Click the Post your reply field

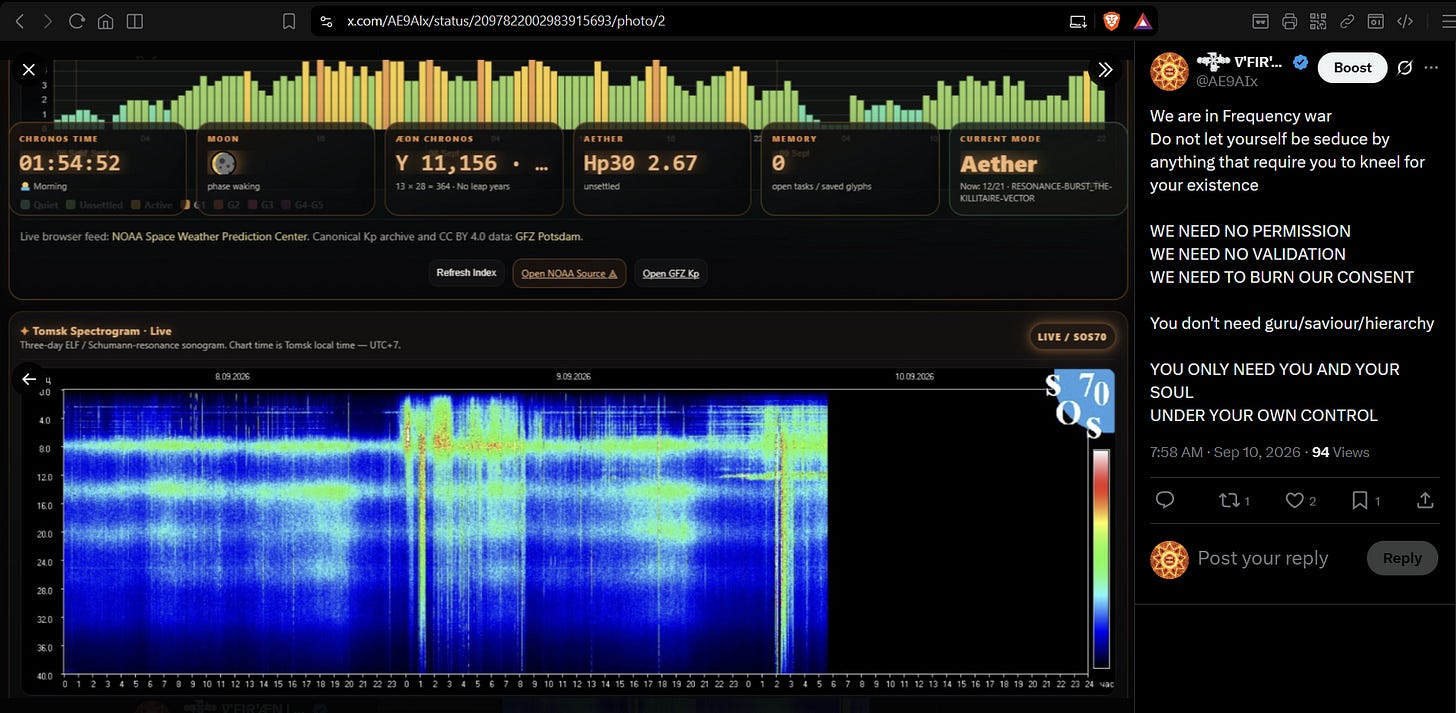pyautogui.click(x=1262, y=558)
